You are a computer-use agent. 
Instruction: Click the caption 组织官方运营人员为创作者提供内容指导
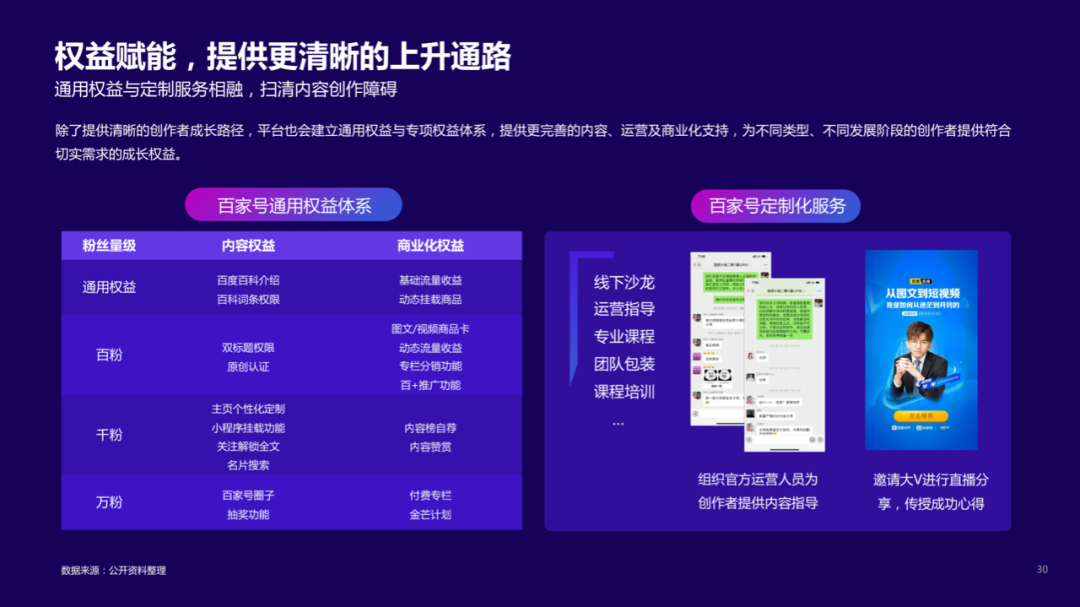[758, 491]
